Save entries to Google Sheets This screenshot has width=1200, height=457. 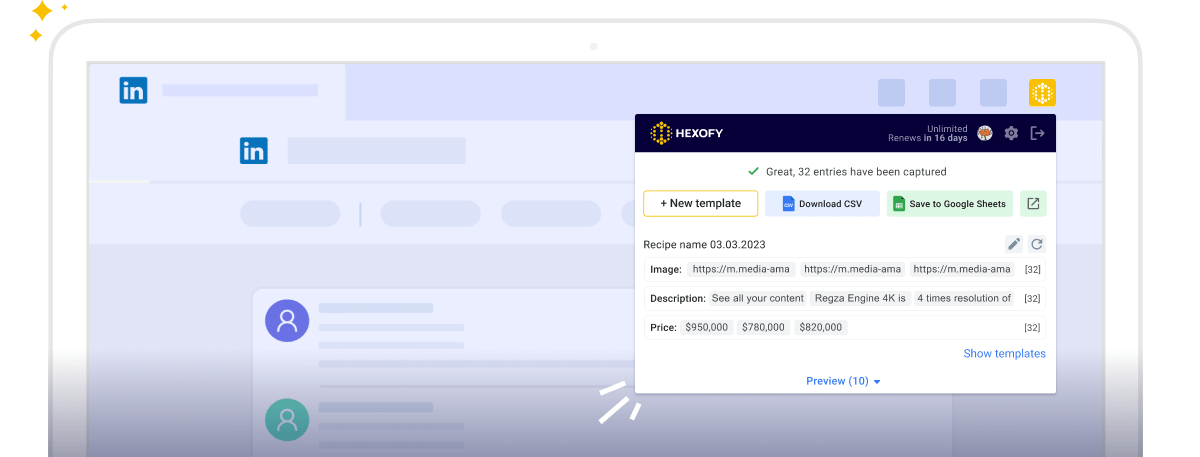point(949,204)
